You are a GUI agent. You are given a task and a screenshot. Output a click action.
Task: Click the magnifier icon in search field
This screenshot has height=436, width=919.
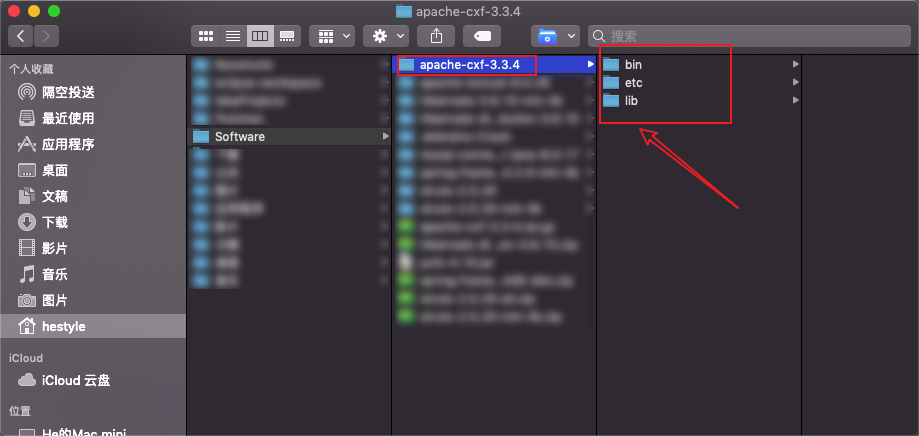600,36
